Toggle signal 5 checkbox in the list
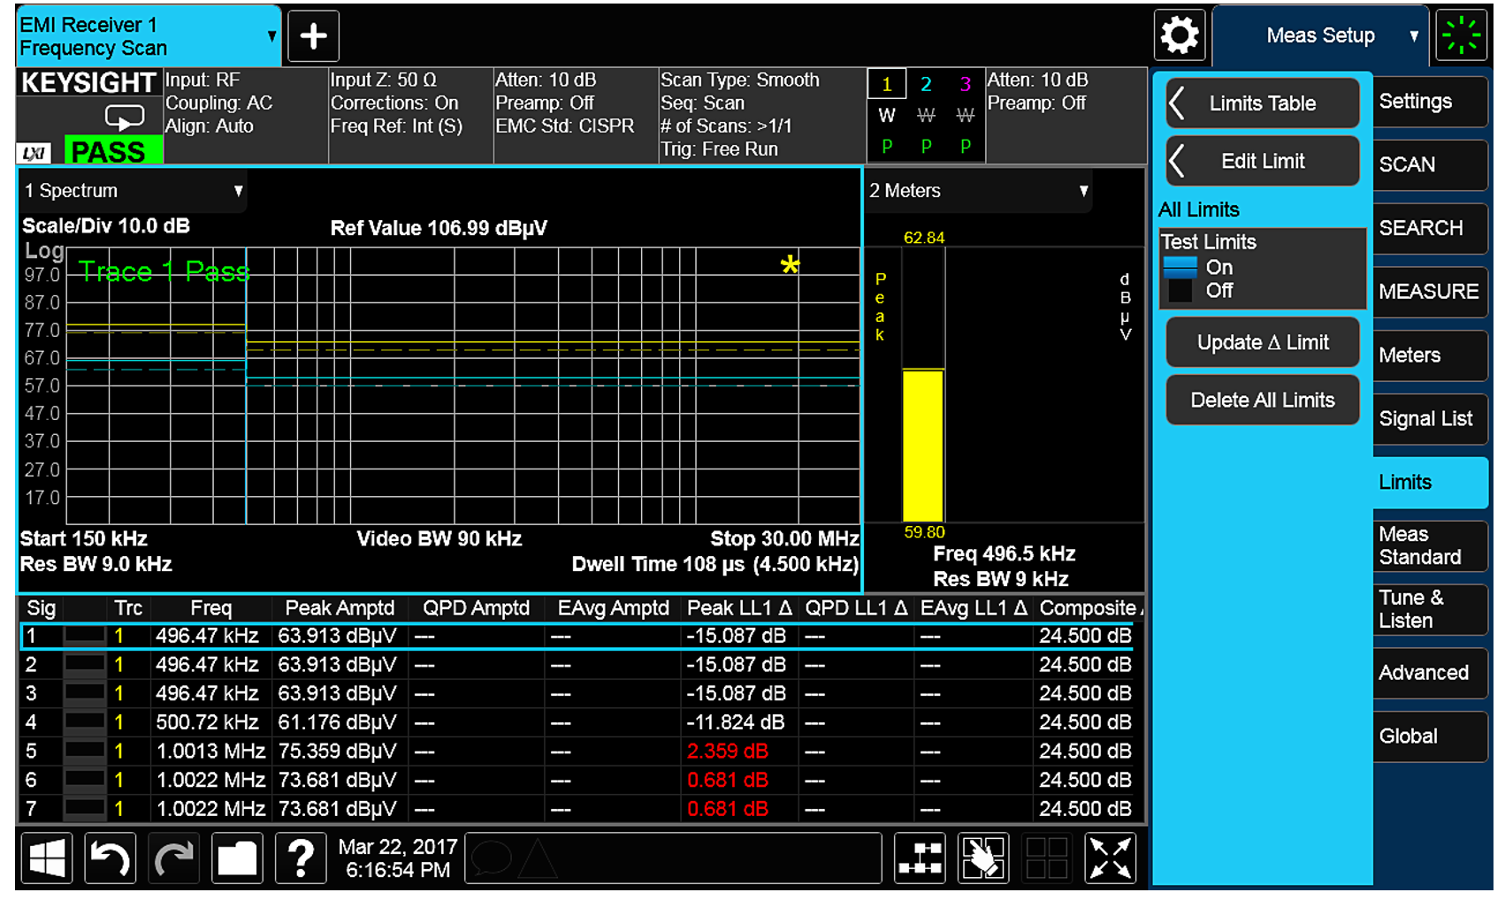 (85, 751)
